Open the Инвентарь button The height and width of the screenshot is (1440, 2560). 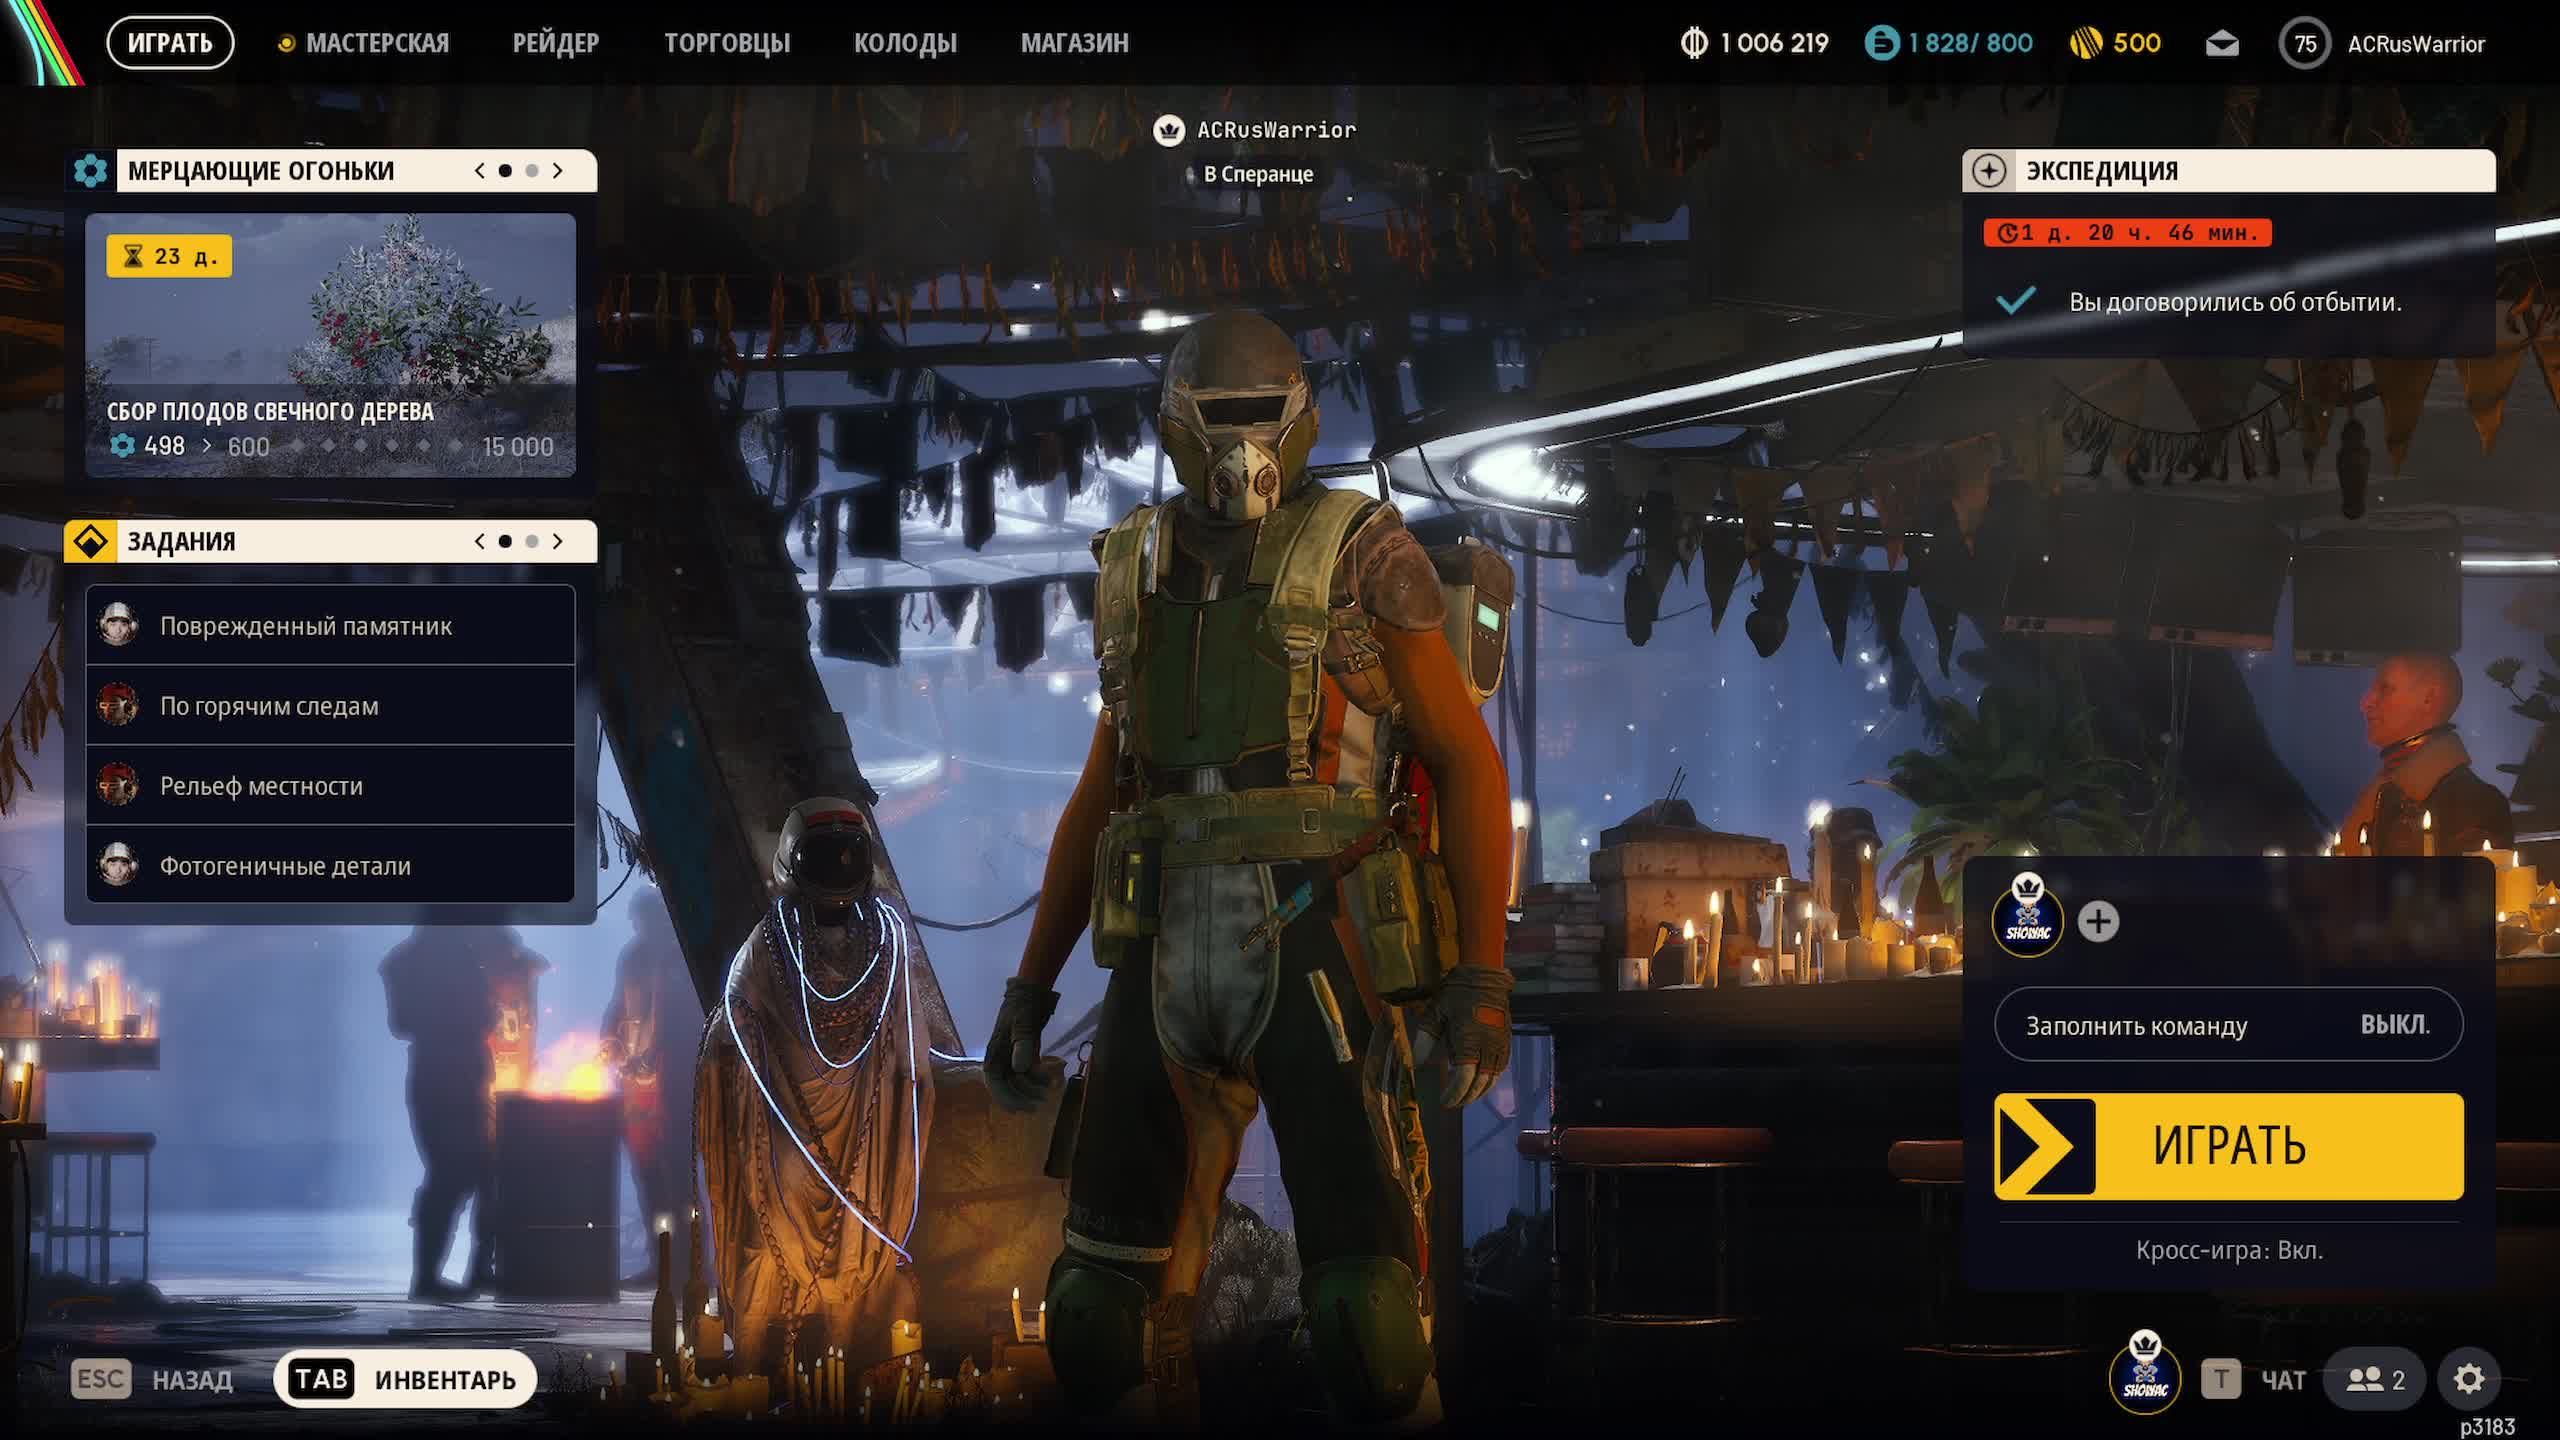click(405, 1379)
